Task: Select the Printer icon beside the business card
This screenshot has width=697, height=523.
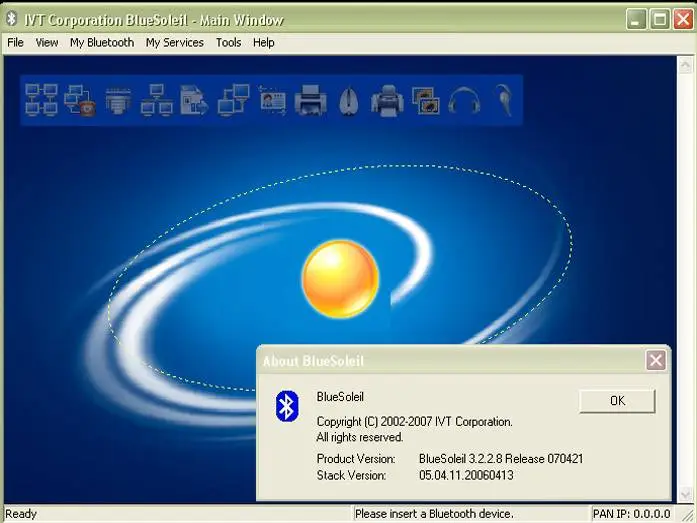Action: [x=310, y=100]
